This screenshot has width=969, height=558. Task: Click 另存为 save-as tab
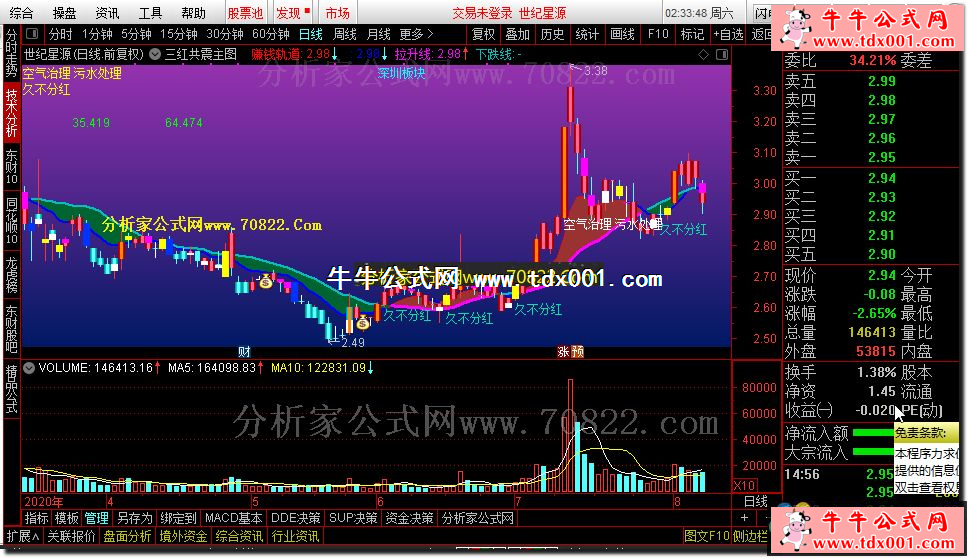click(x=134, y=518)
